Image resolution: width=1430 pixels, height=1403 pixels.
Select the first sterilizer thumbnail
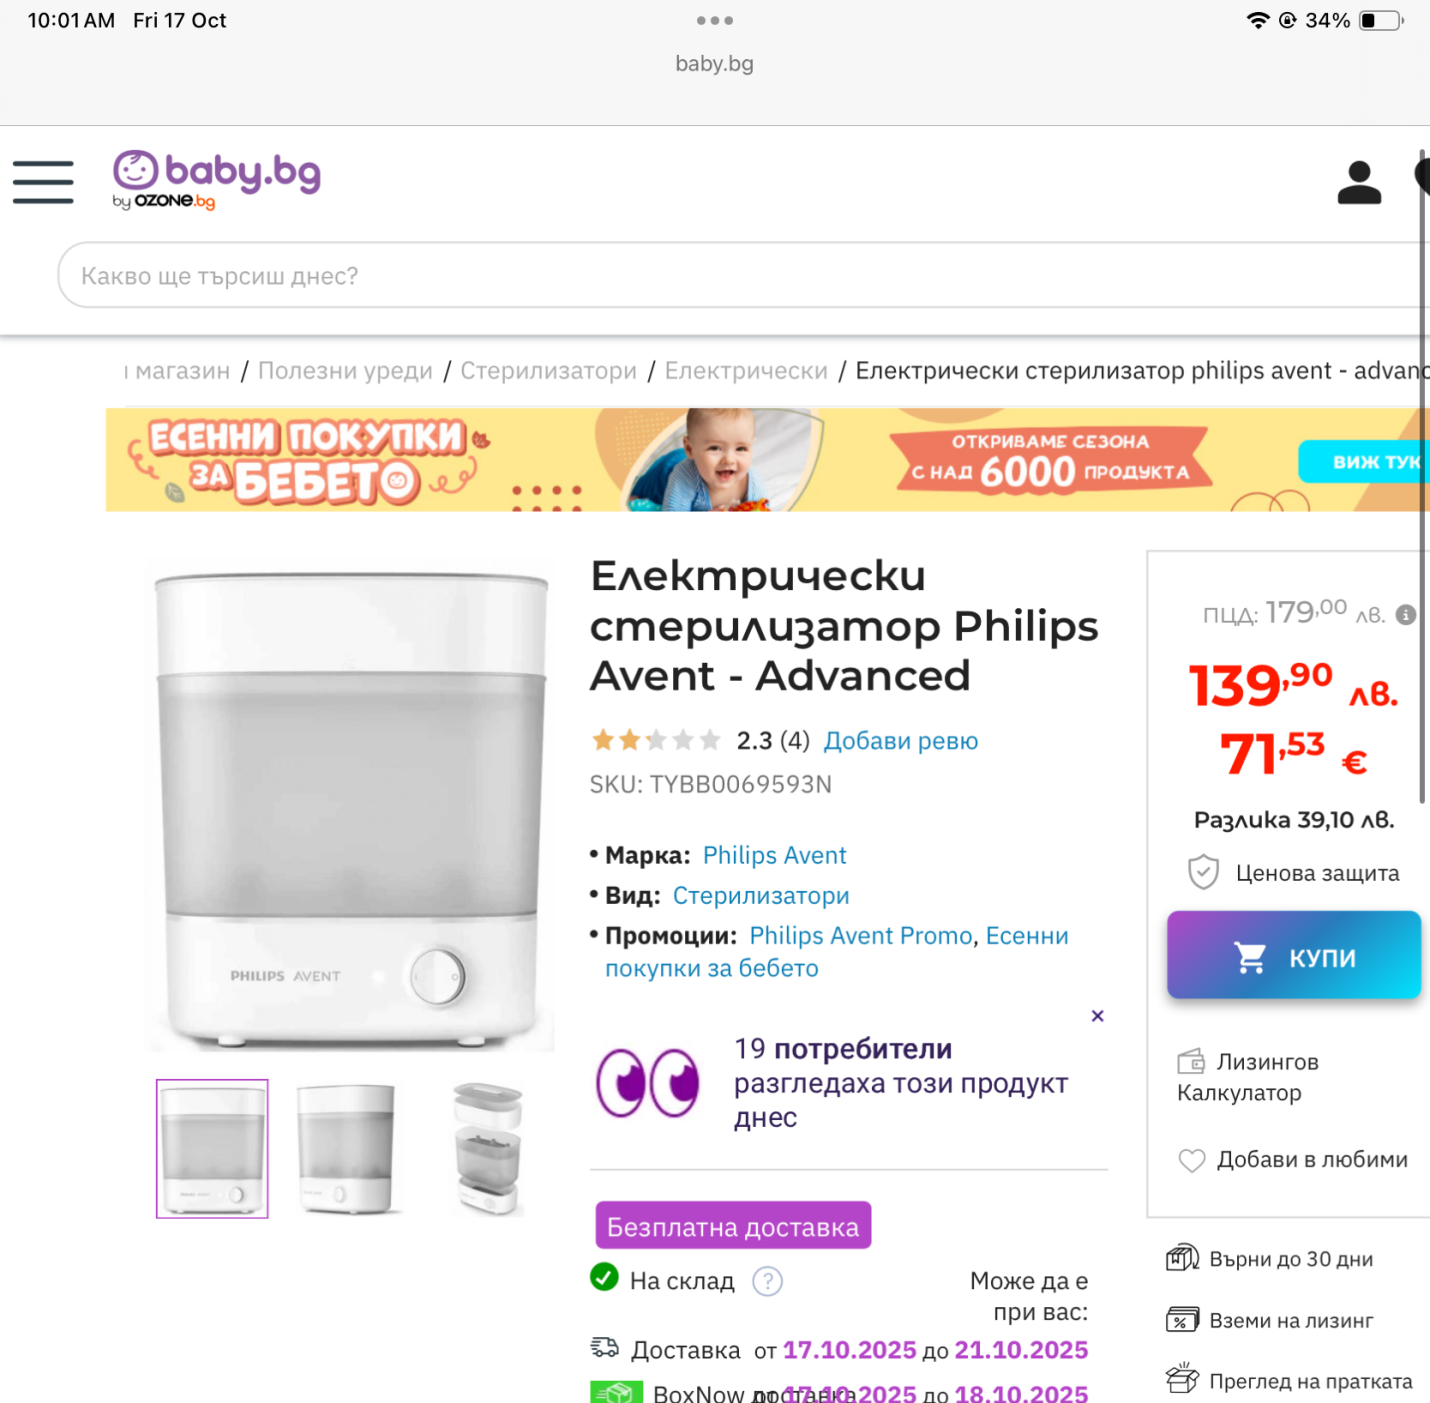[x=212, y=1149]
